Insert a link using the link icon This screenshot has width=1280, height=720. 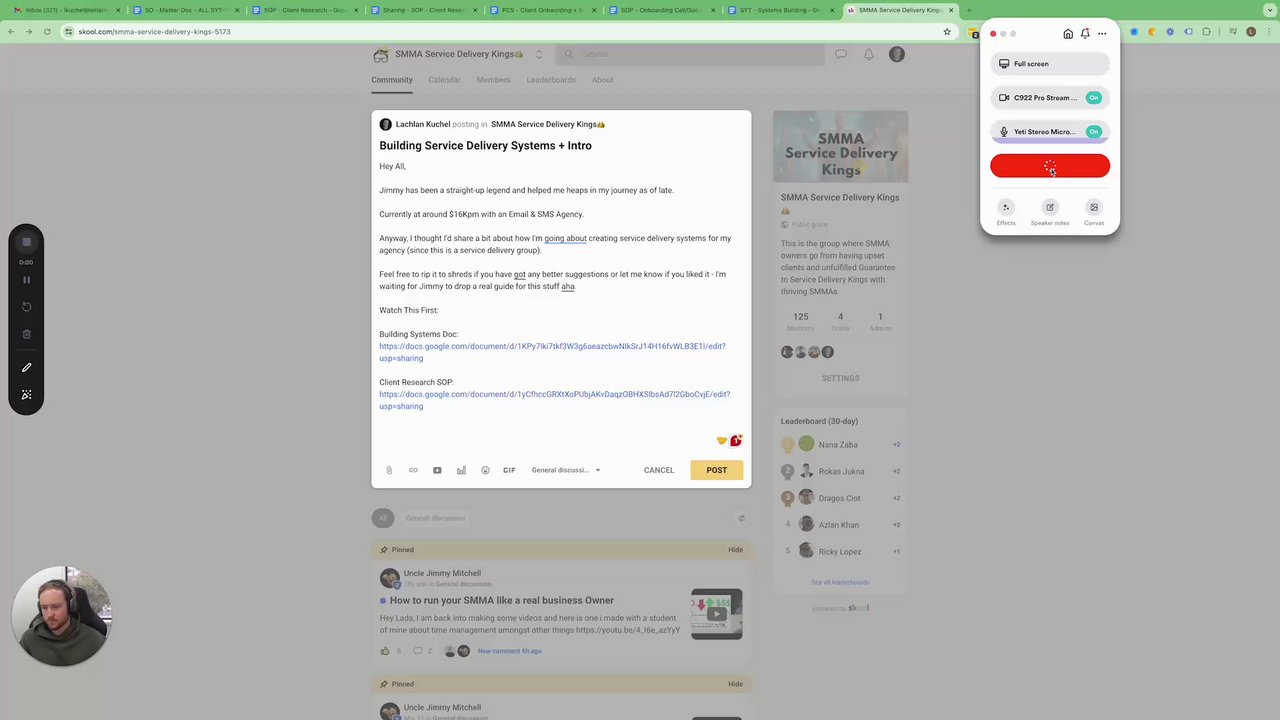tap(413, 470)
